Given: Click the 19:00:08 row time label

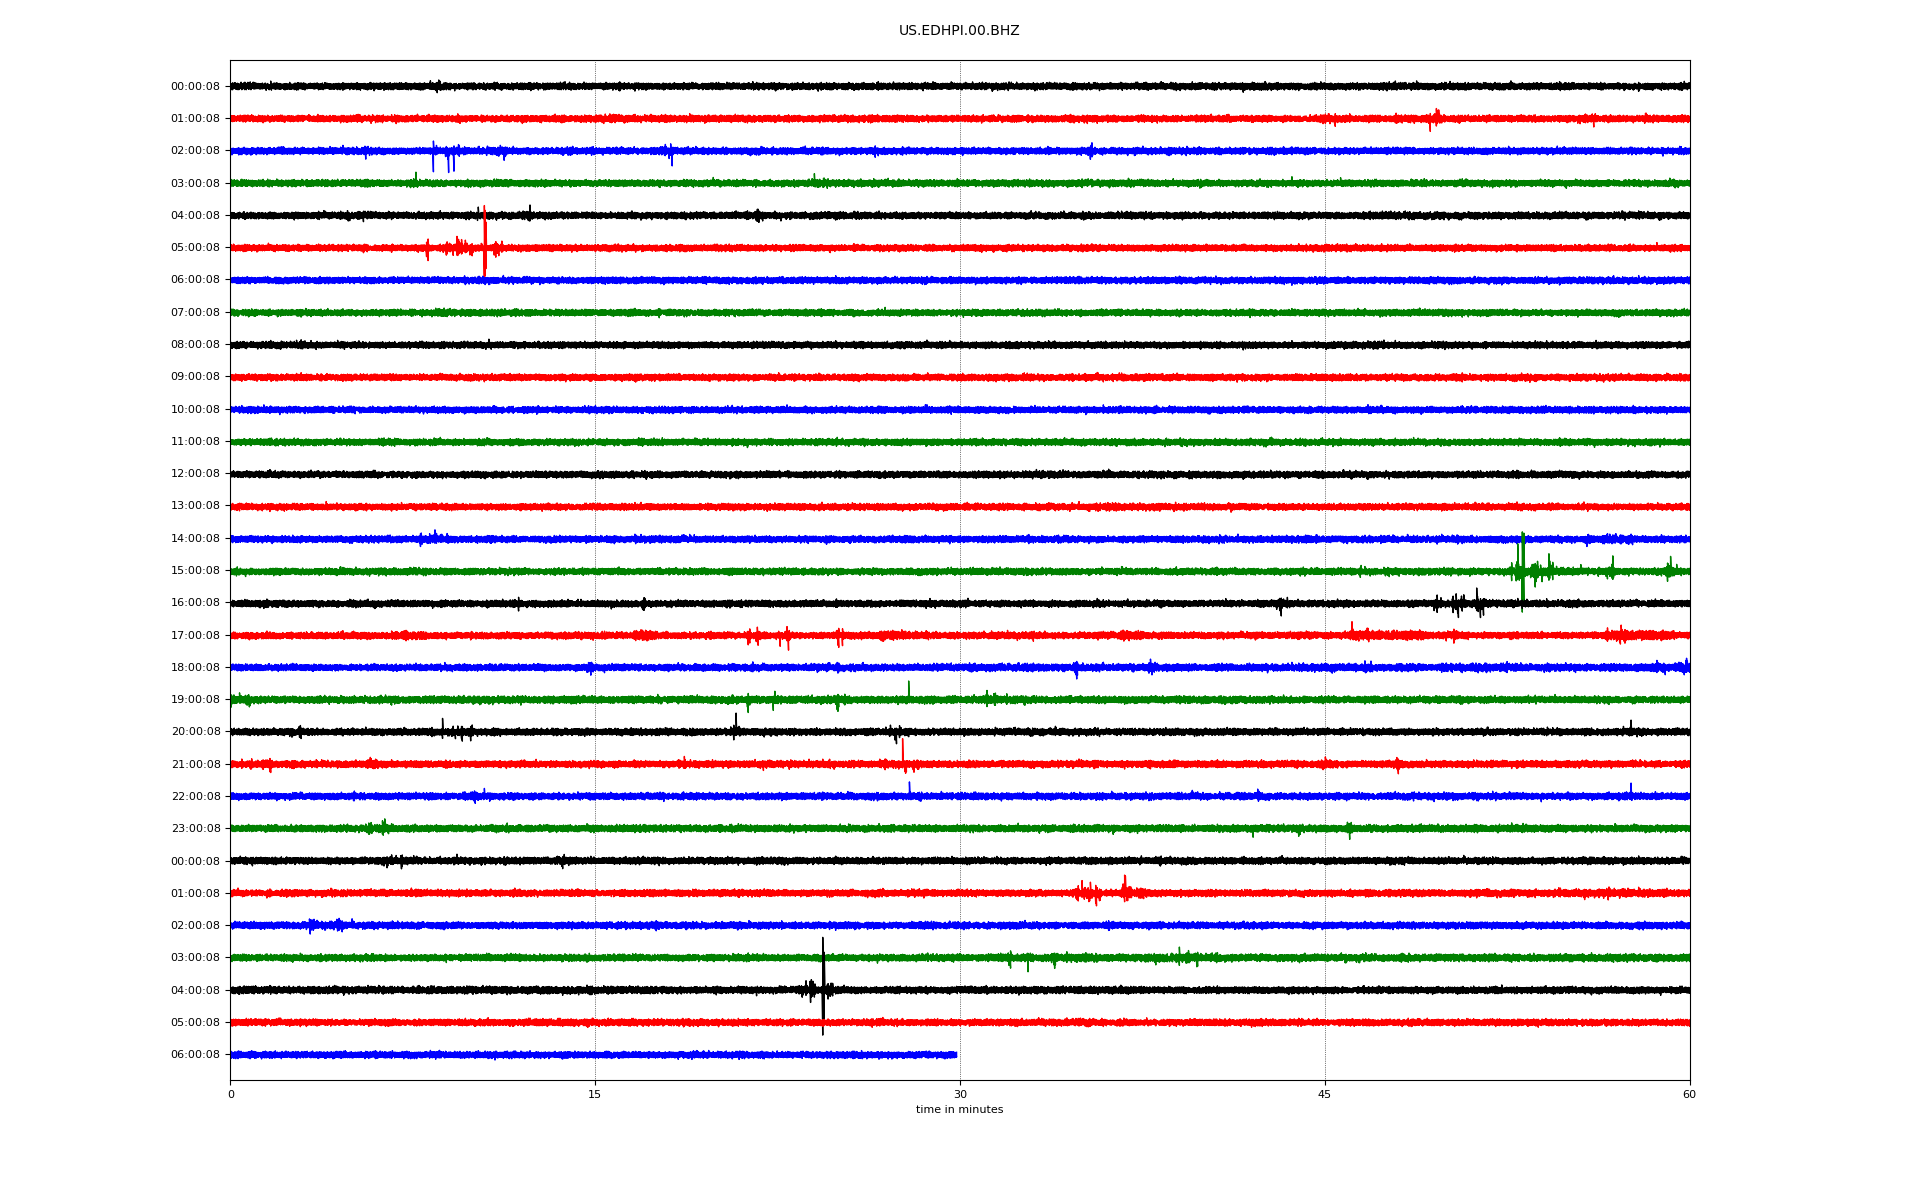Looking at the screenshot, I should click(x=195, y=700).
